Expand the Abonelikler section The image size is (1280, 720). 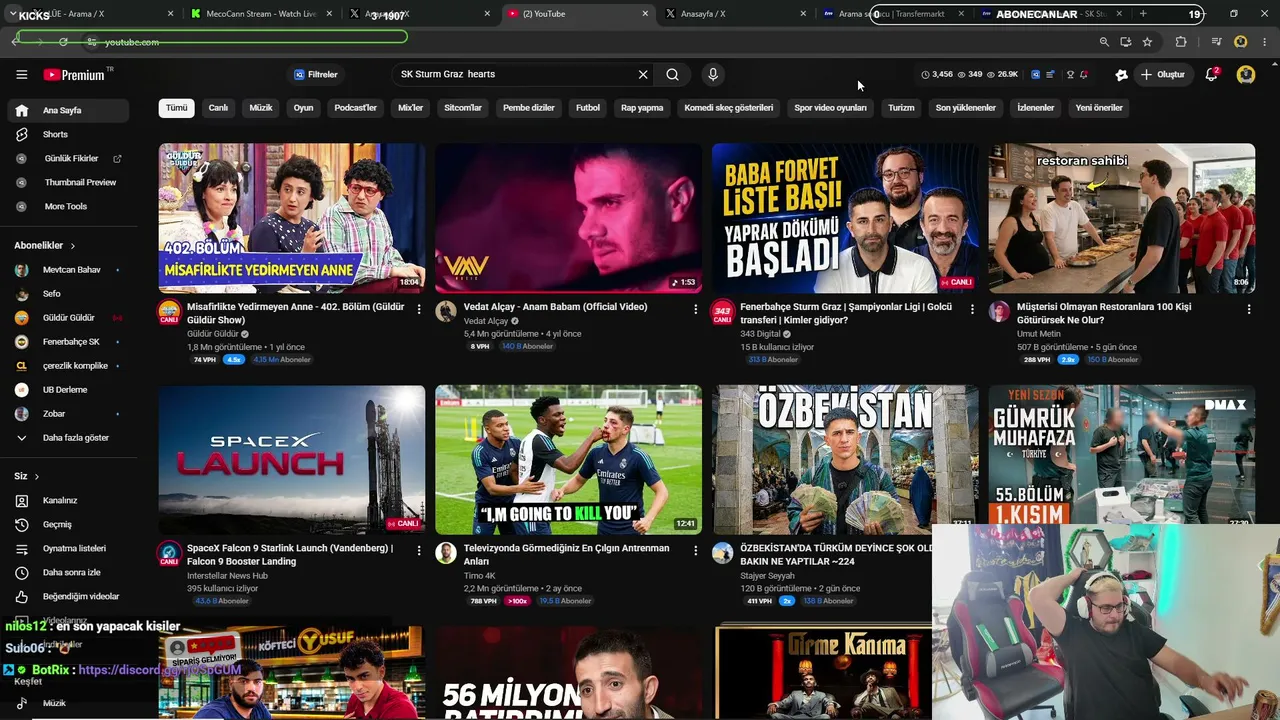[x=45, y=245]
